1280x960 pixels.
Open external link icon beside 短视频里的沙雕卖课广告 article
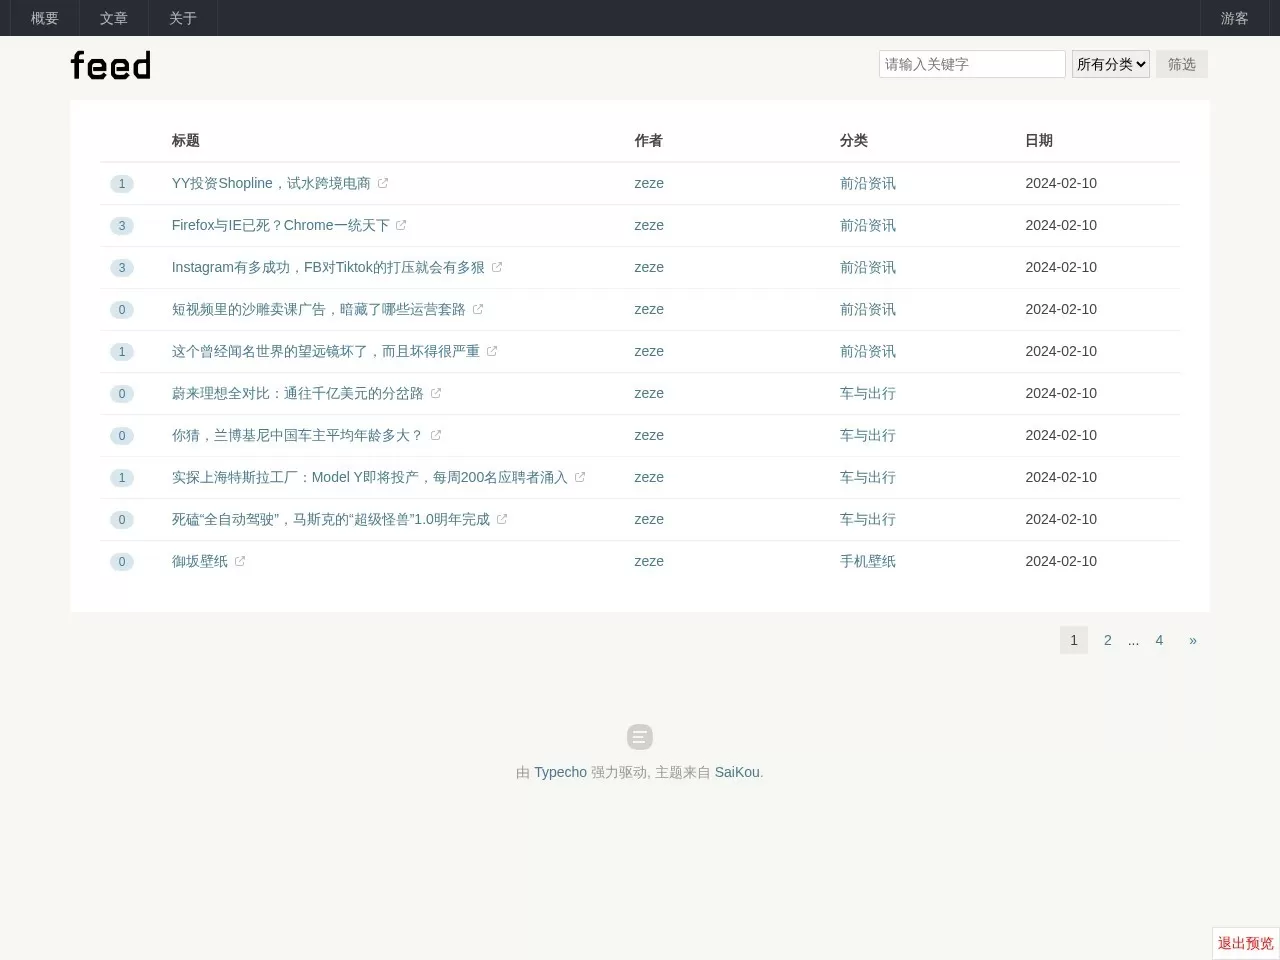478,310
